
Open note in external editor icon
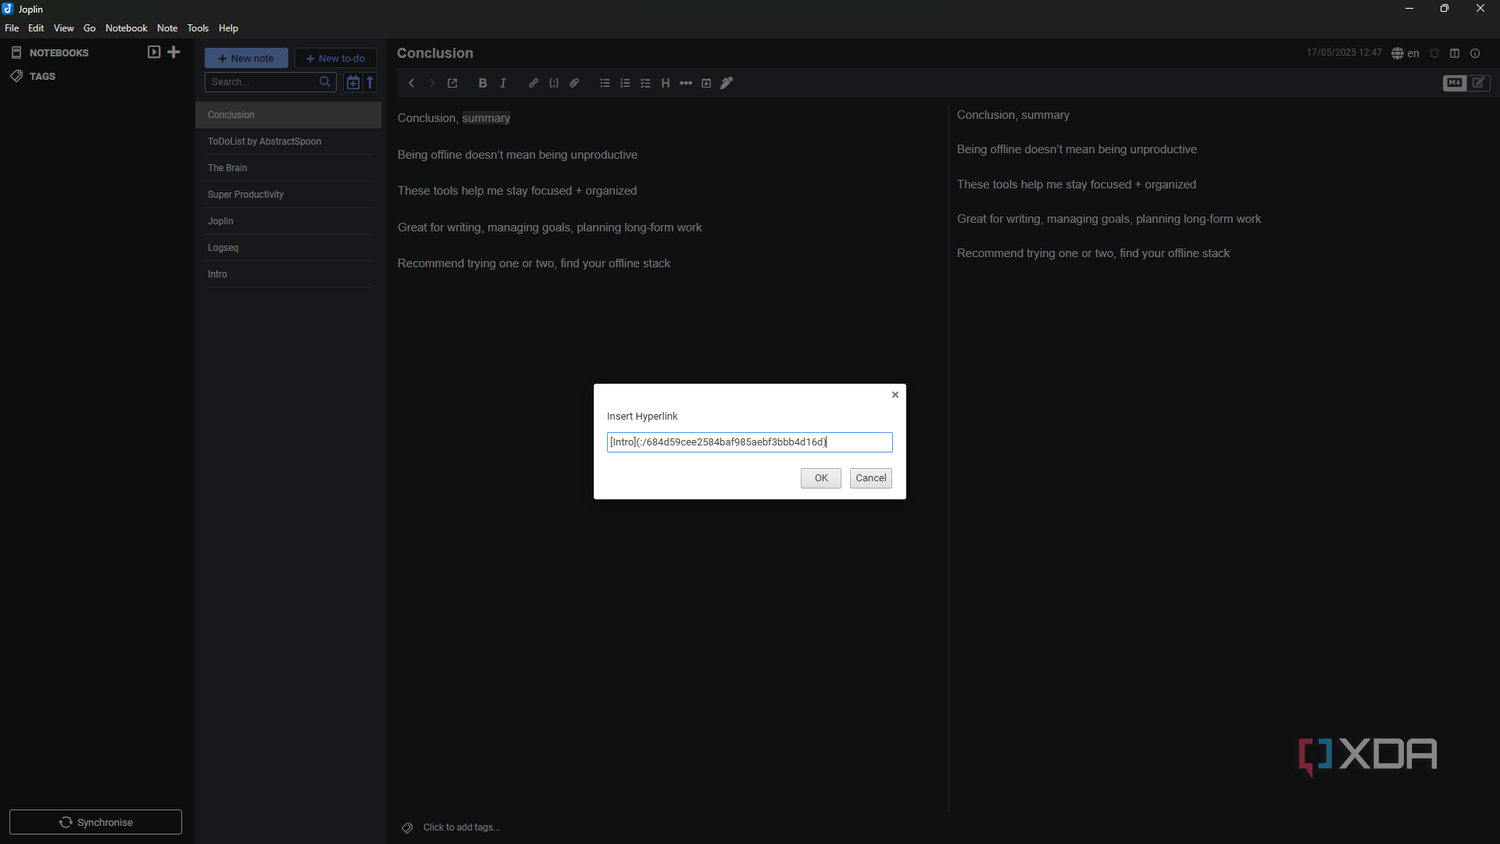point(452,83)
